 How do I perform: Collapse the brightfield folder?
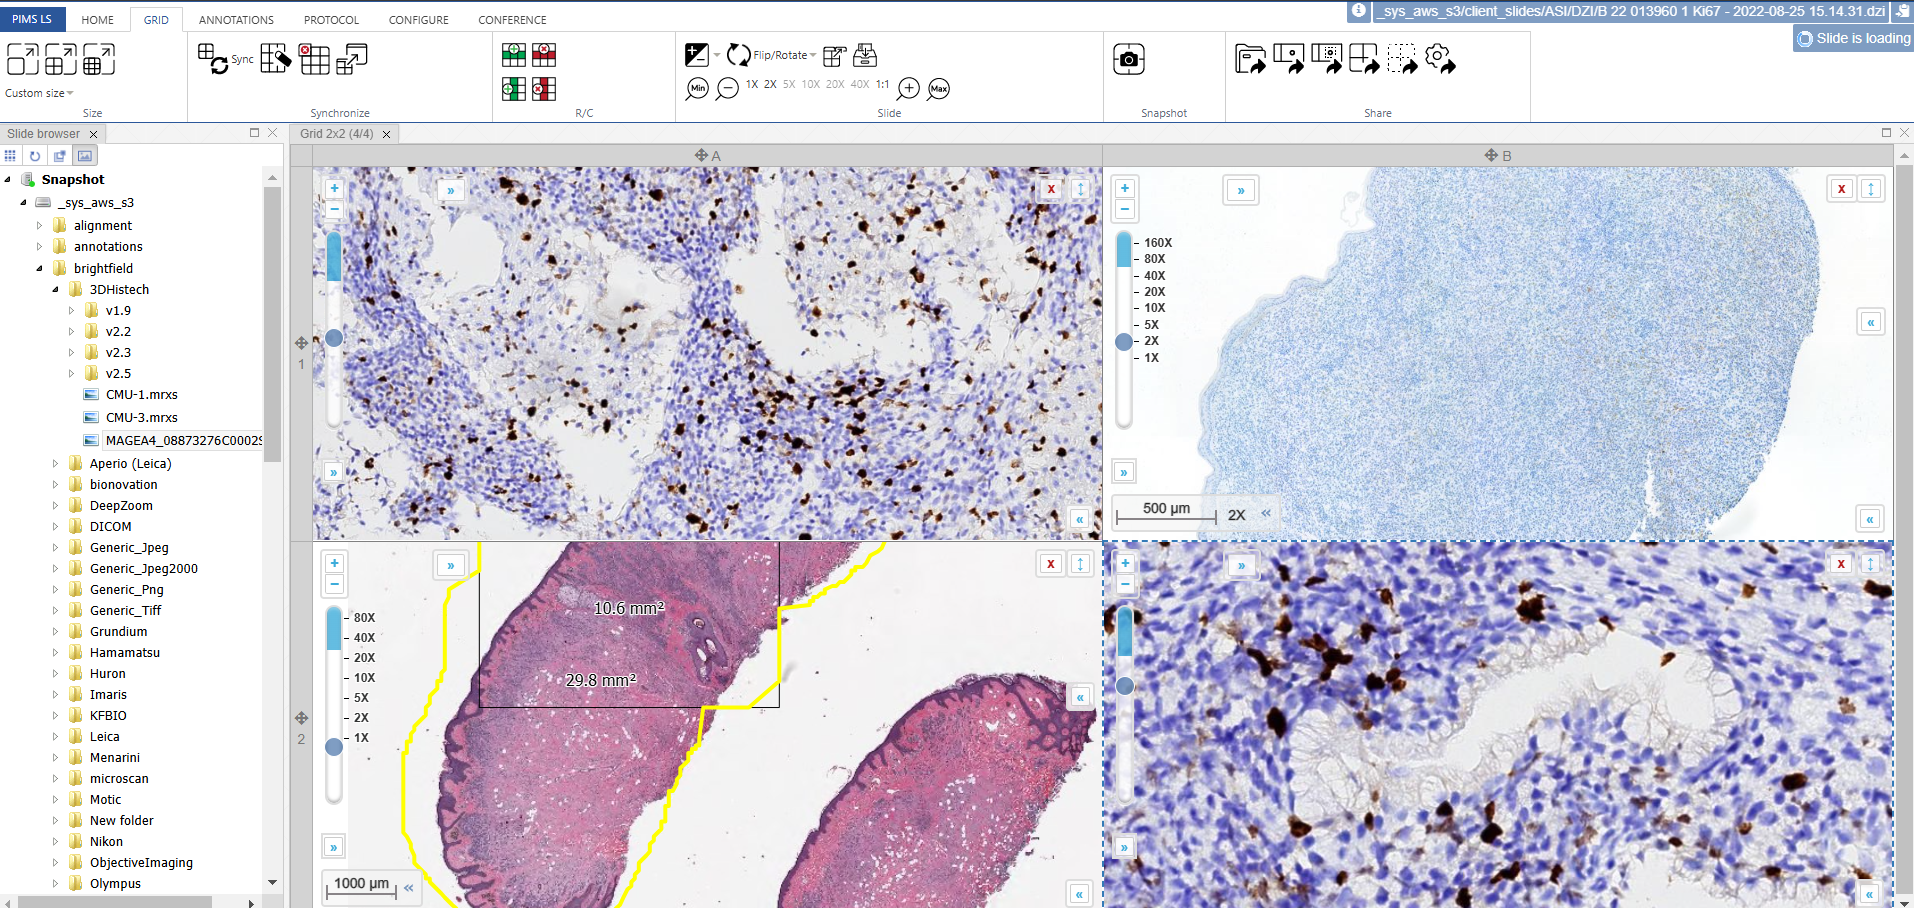tap(39, 268)
